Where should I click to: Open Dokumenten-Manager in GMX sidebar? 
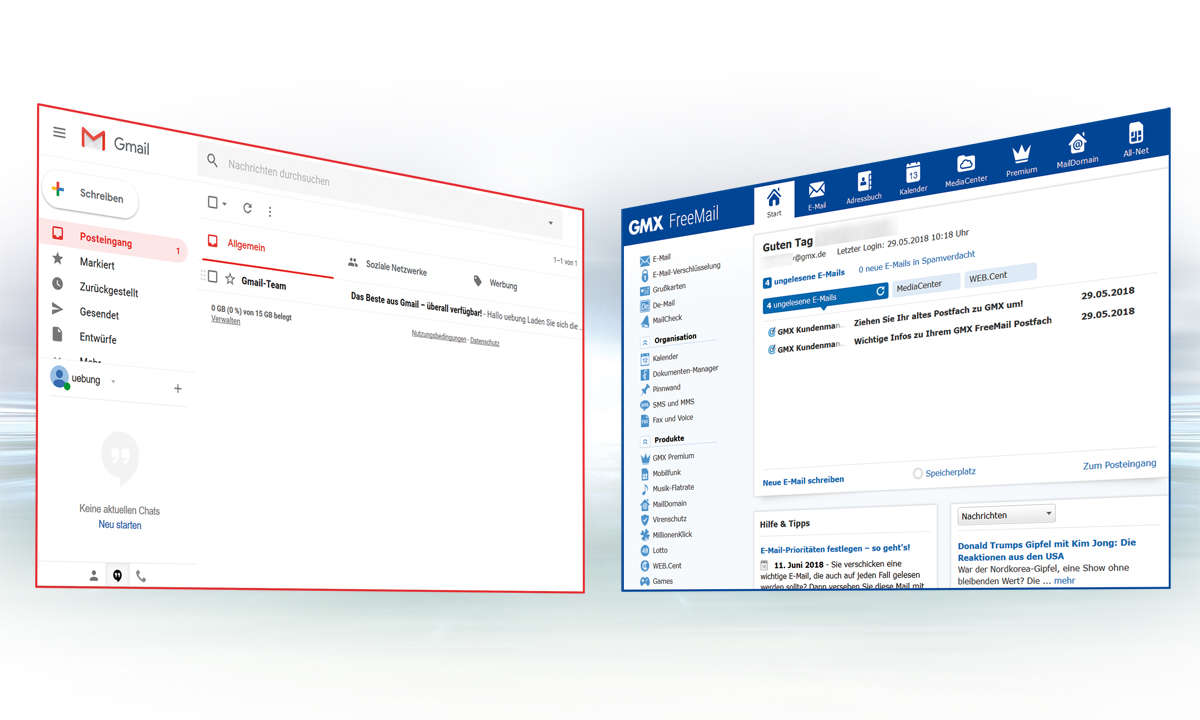pos(679,372)
